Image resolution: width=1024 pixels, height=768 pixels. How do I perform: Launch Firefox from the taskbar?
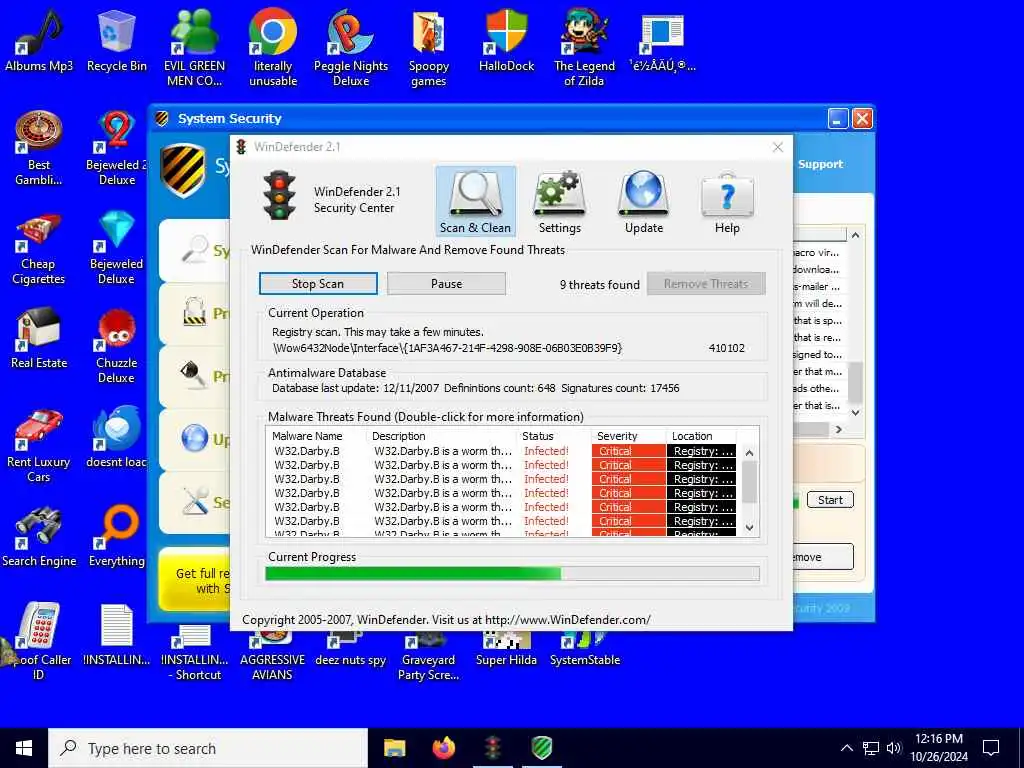[x=444, y=748]
